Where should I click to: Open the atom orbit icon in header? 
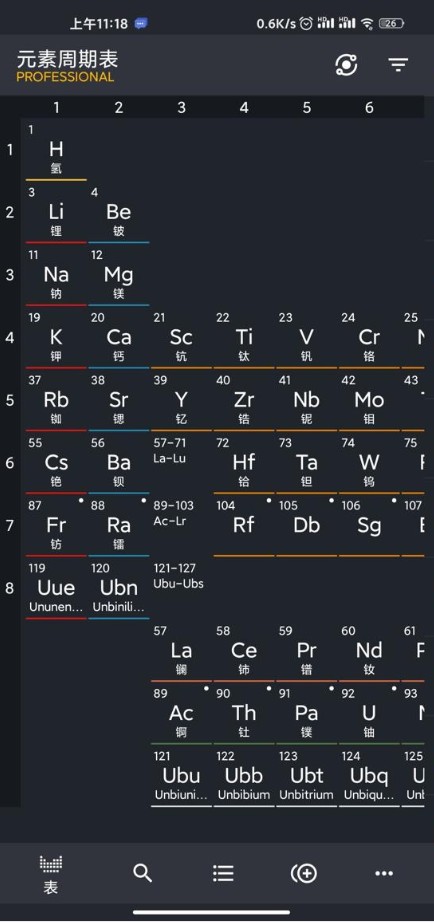click(x=346, y=64)
